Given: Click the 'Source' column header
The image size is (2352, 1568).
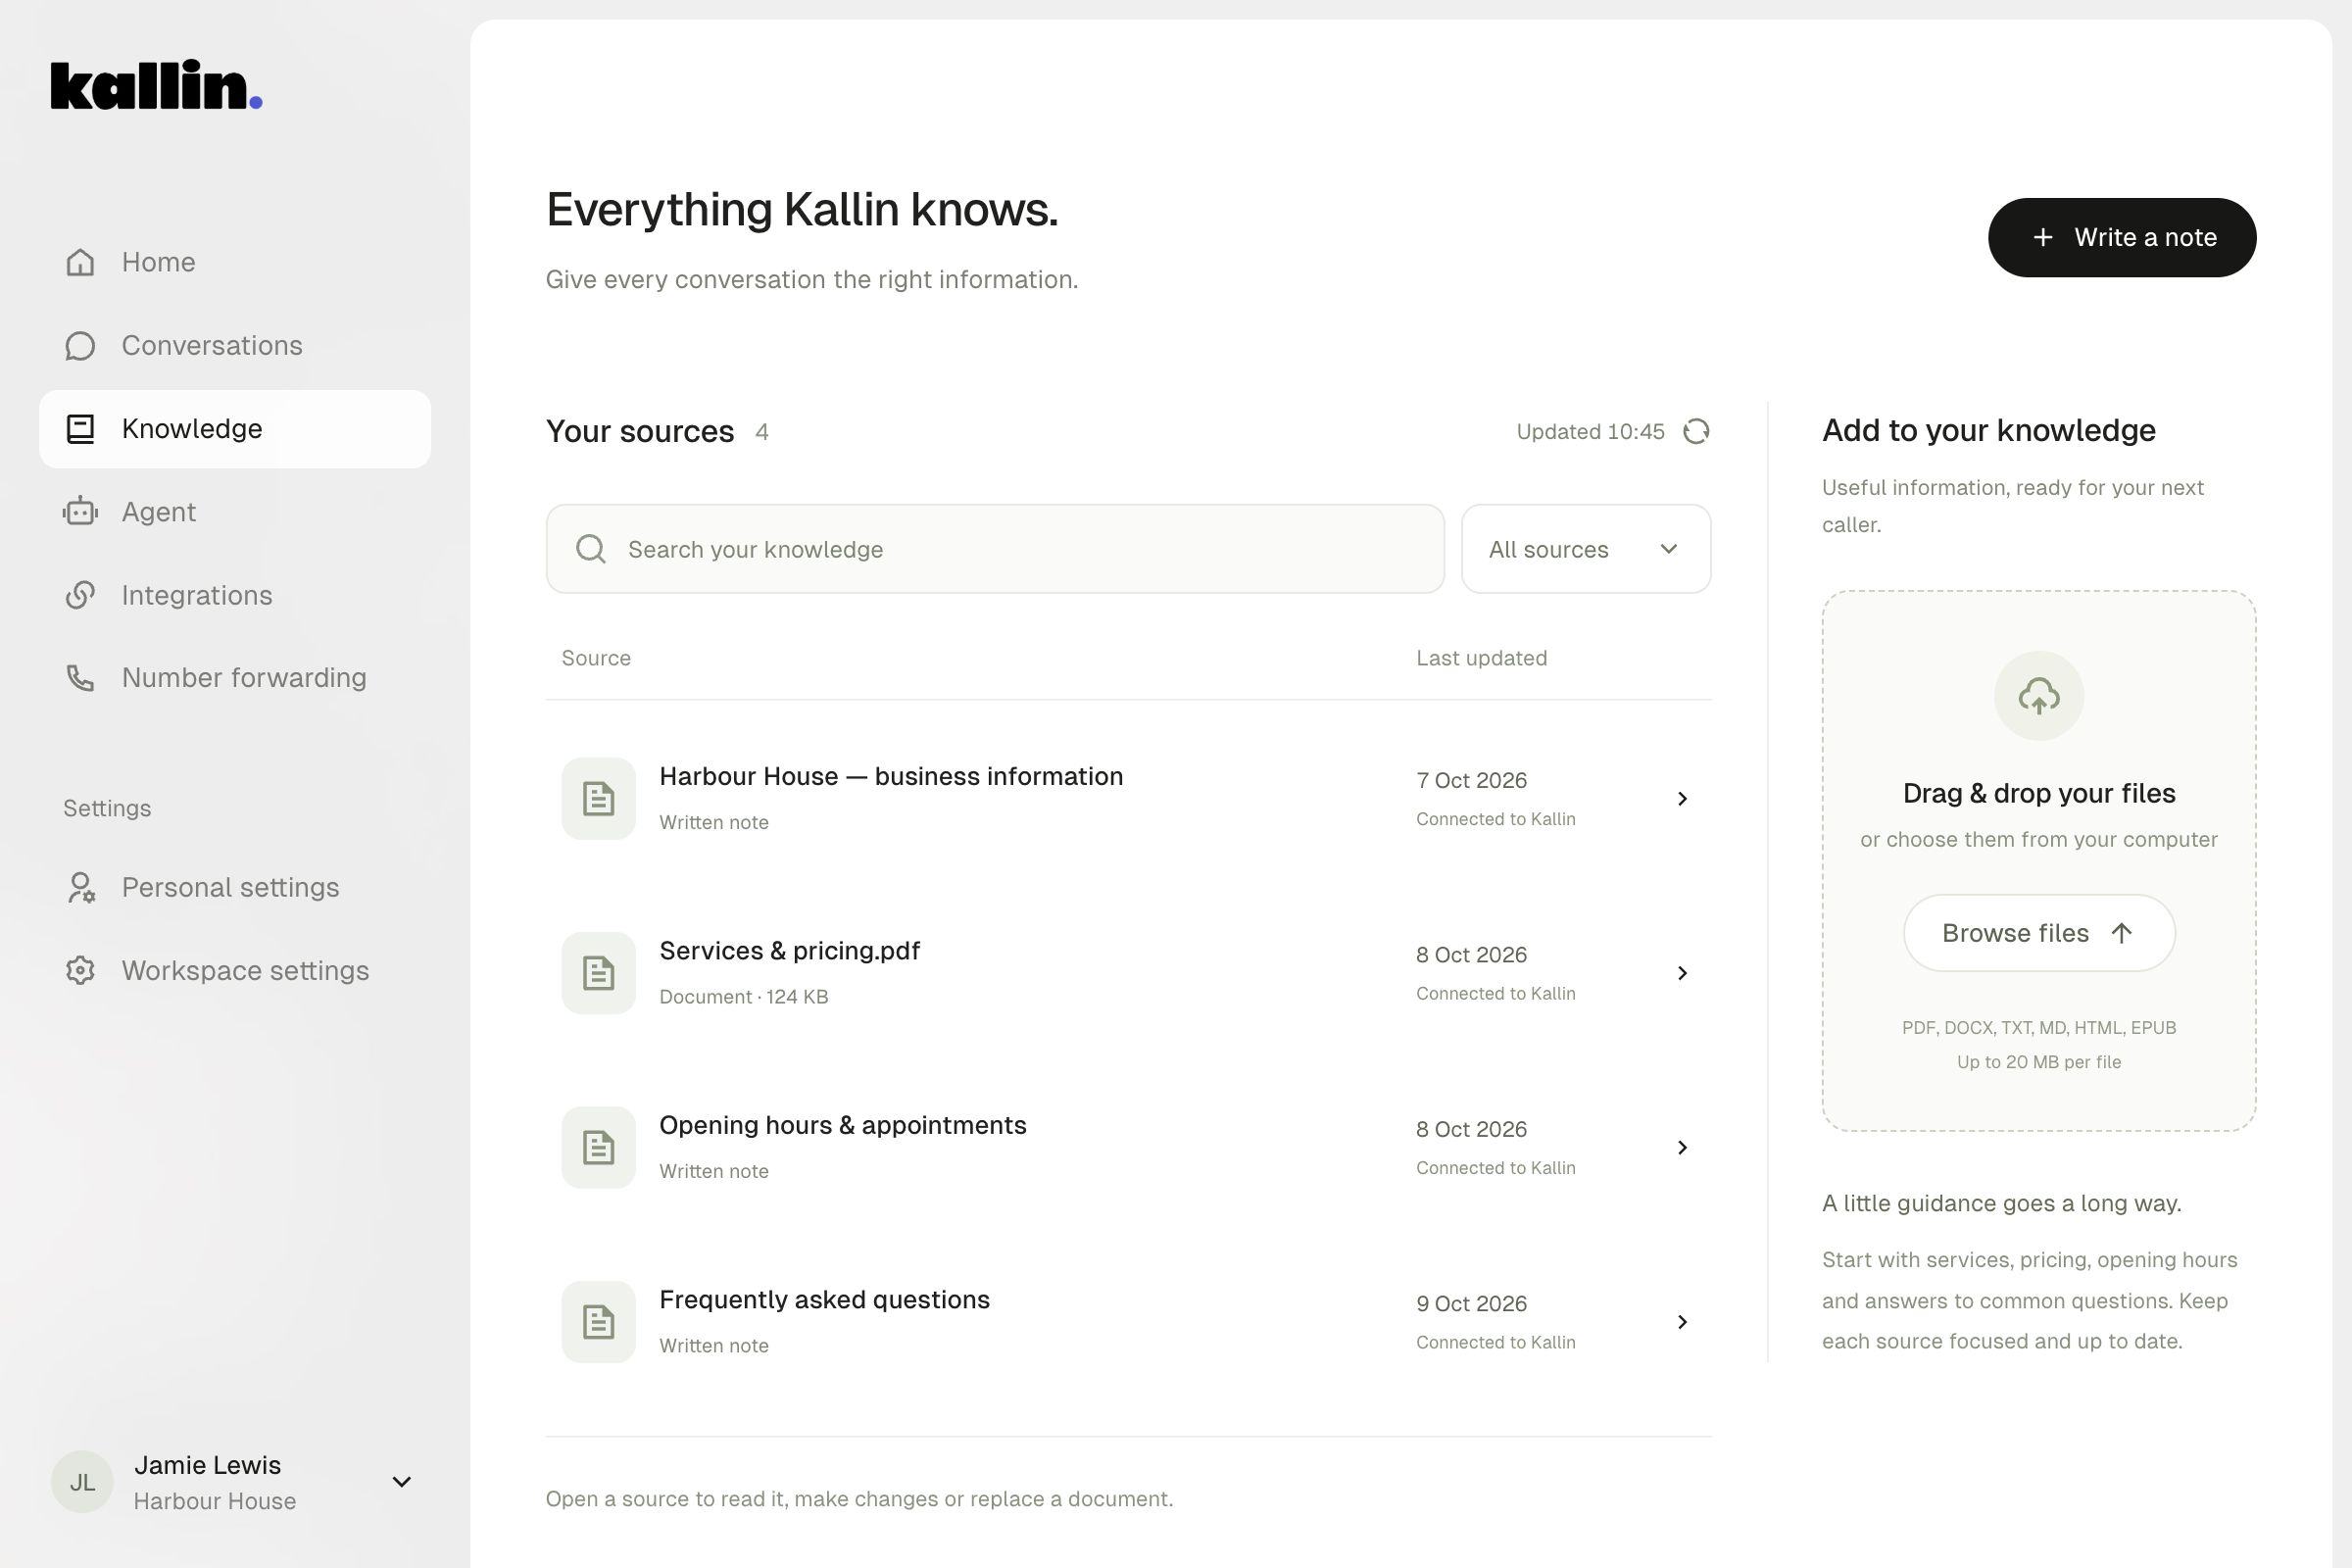Looking at the screenshot, I should (x=596, y=658).
